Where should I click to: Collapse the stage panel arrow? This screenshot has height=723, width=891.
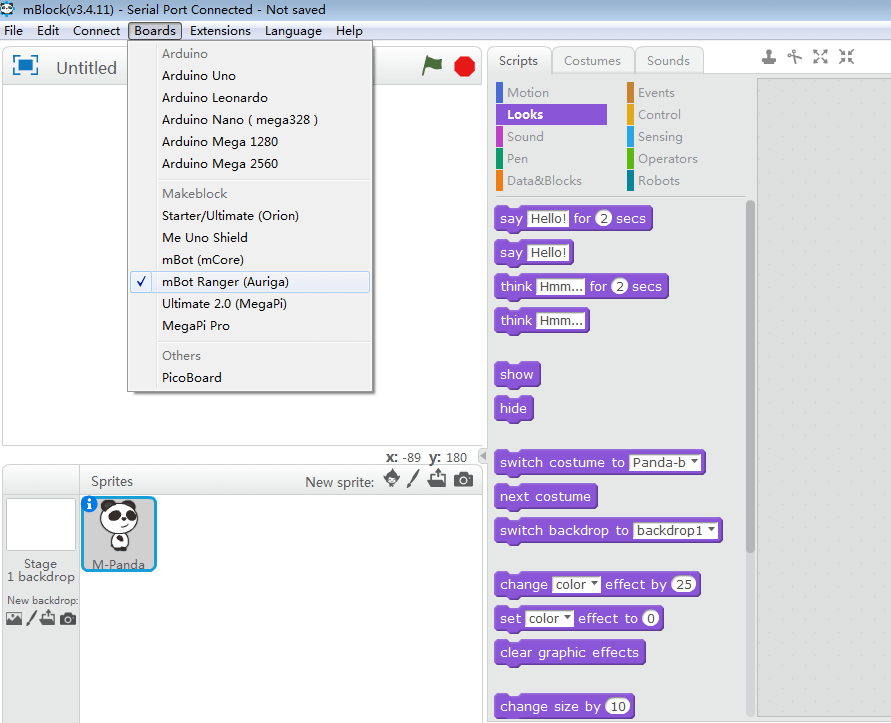click(483, 456)
